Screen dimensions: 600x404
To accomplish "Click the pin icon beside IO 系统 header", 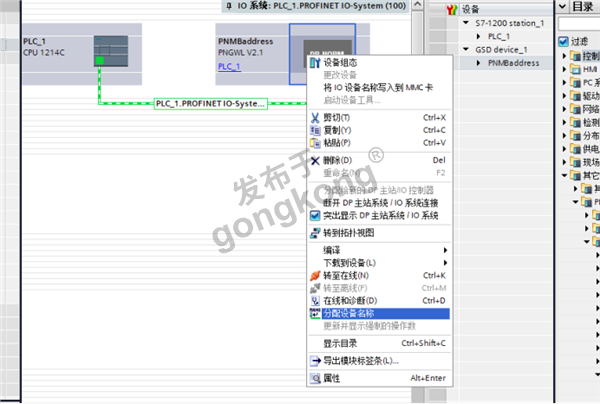I will coord(229,6).
